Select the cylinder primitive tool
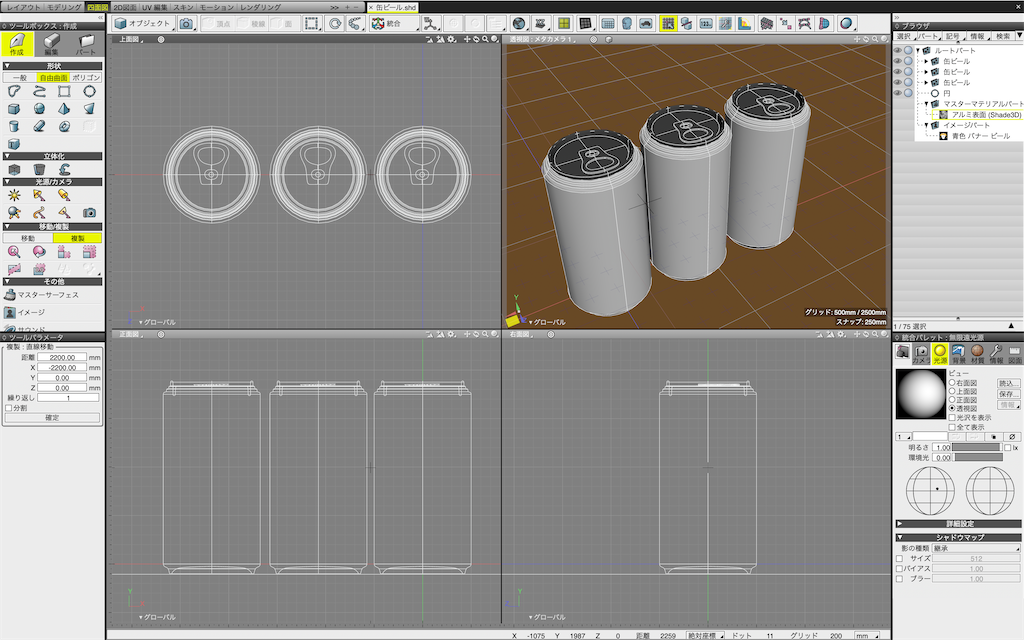The width and height of the screenshot is (1024, 640). point(14,126)
